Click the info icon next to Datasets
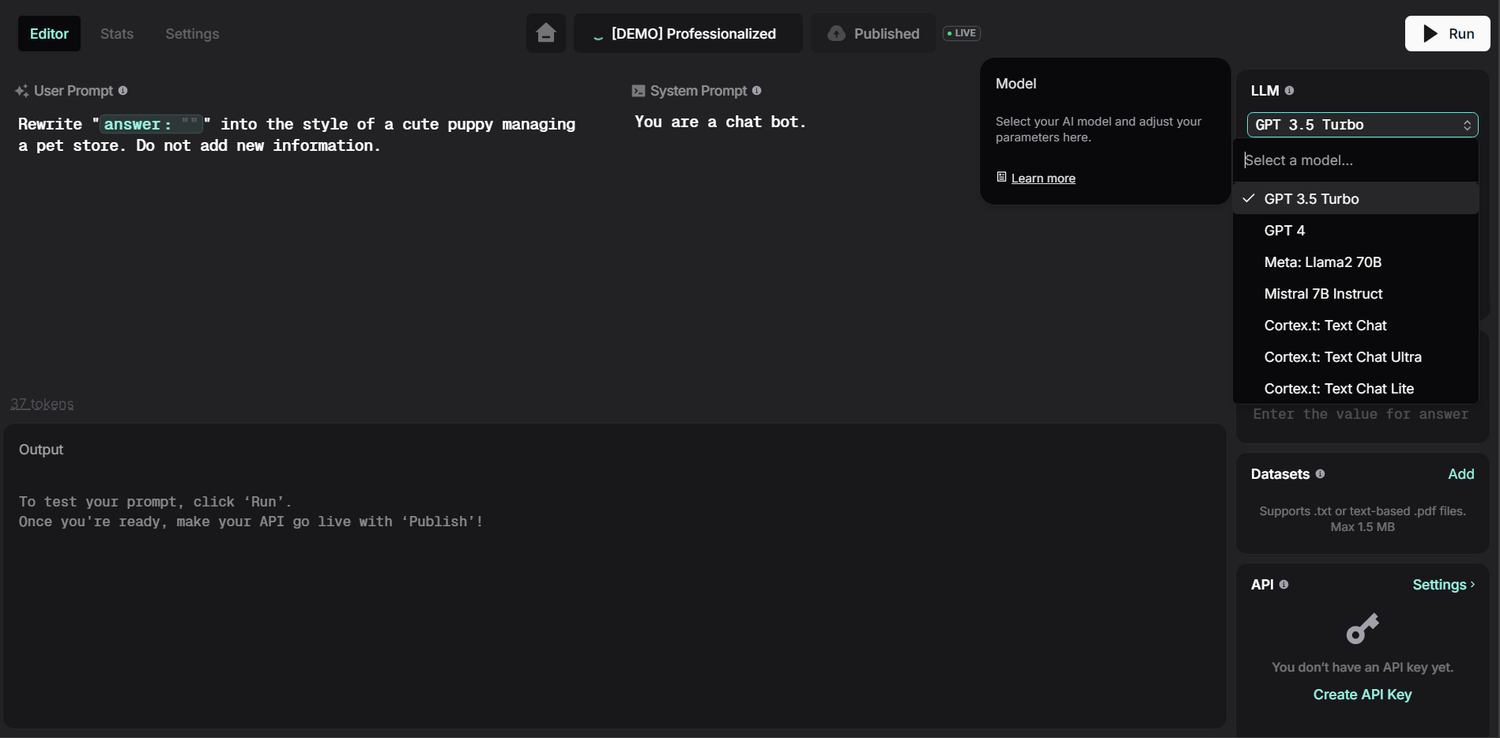 coord(1320,473)
